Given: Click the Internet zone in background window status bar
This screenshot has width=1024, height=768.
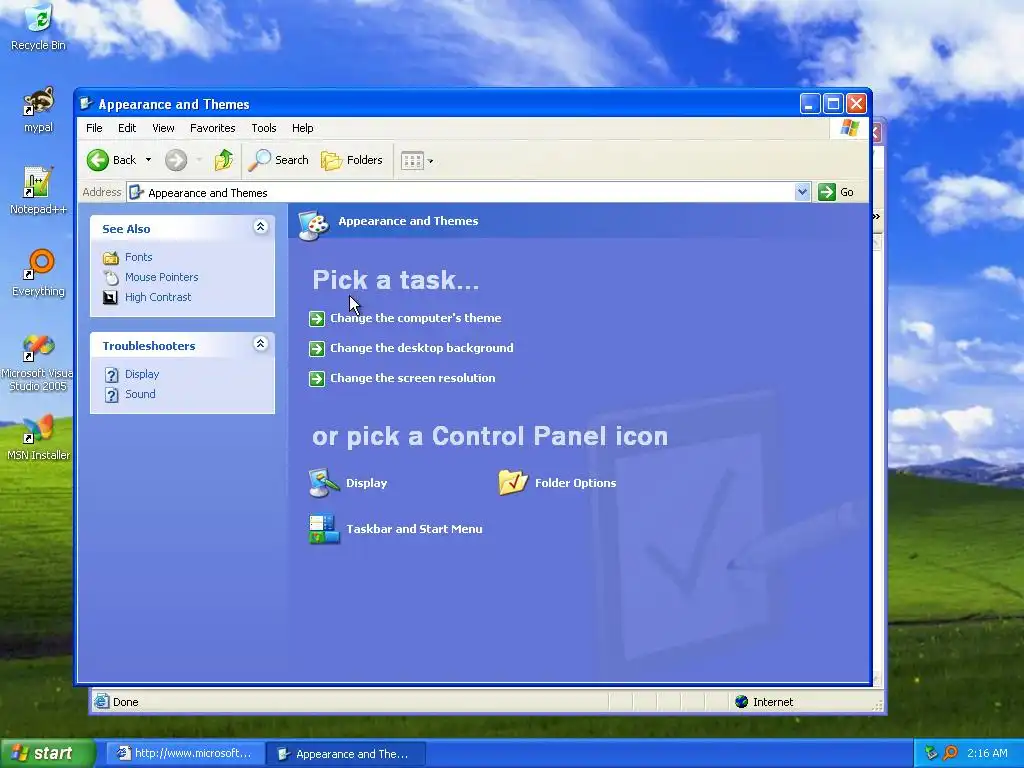Looking at the screenshot, I should (764, 702).
